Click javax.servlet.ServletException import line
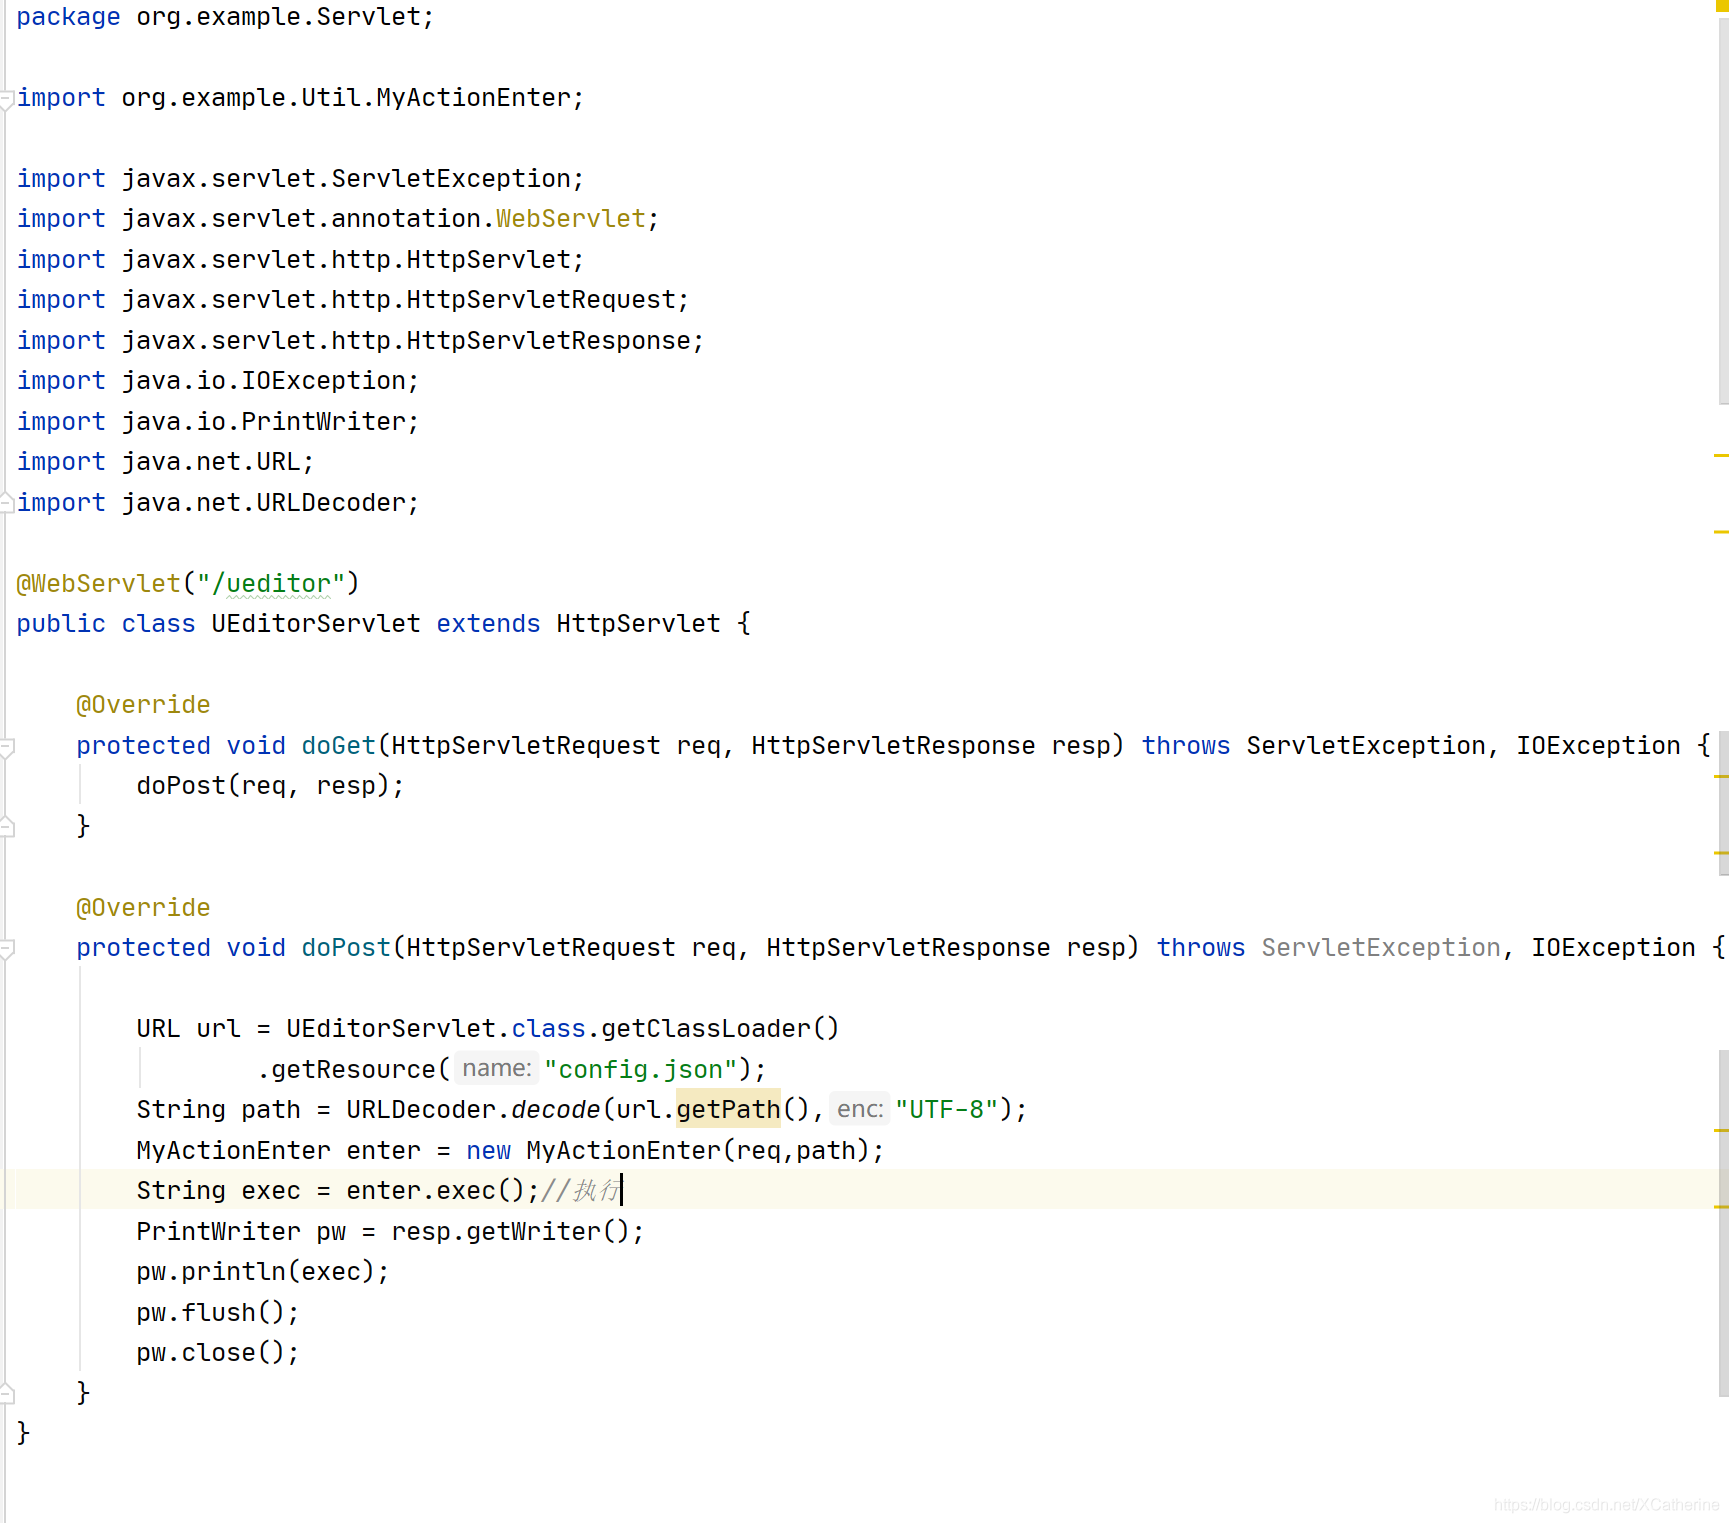This screenshot has width=1729, height=1523. point(300,179)
